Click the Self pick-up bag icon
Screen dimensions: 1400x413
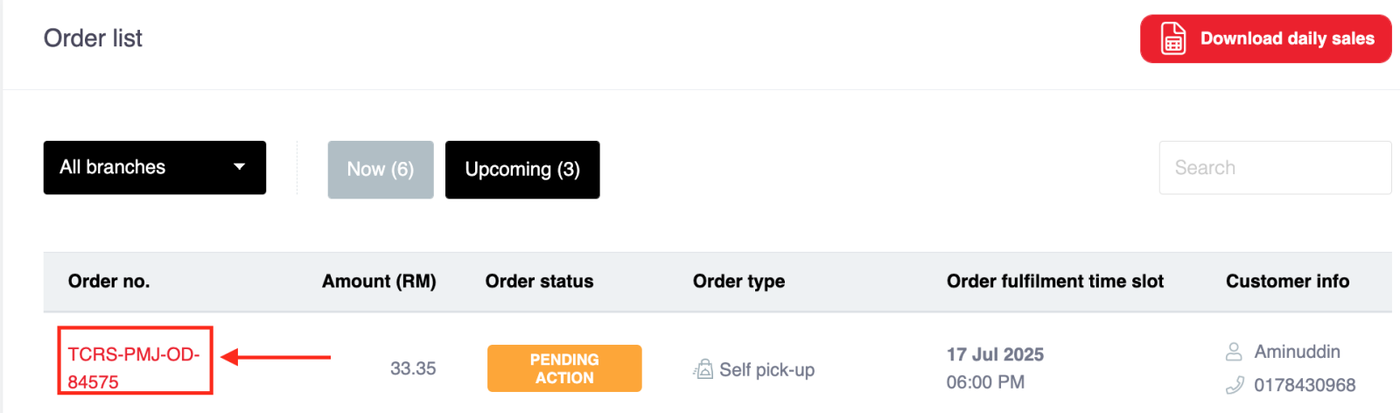point(703,370)
